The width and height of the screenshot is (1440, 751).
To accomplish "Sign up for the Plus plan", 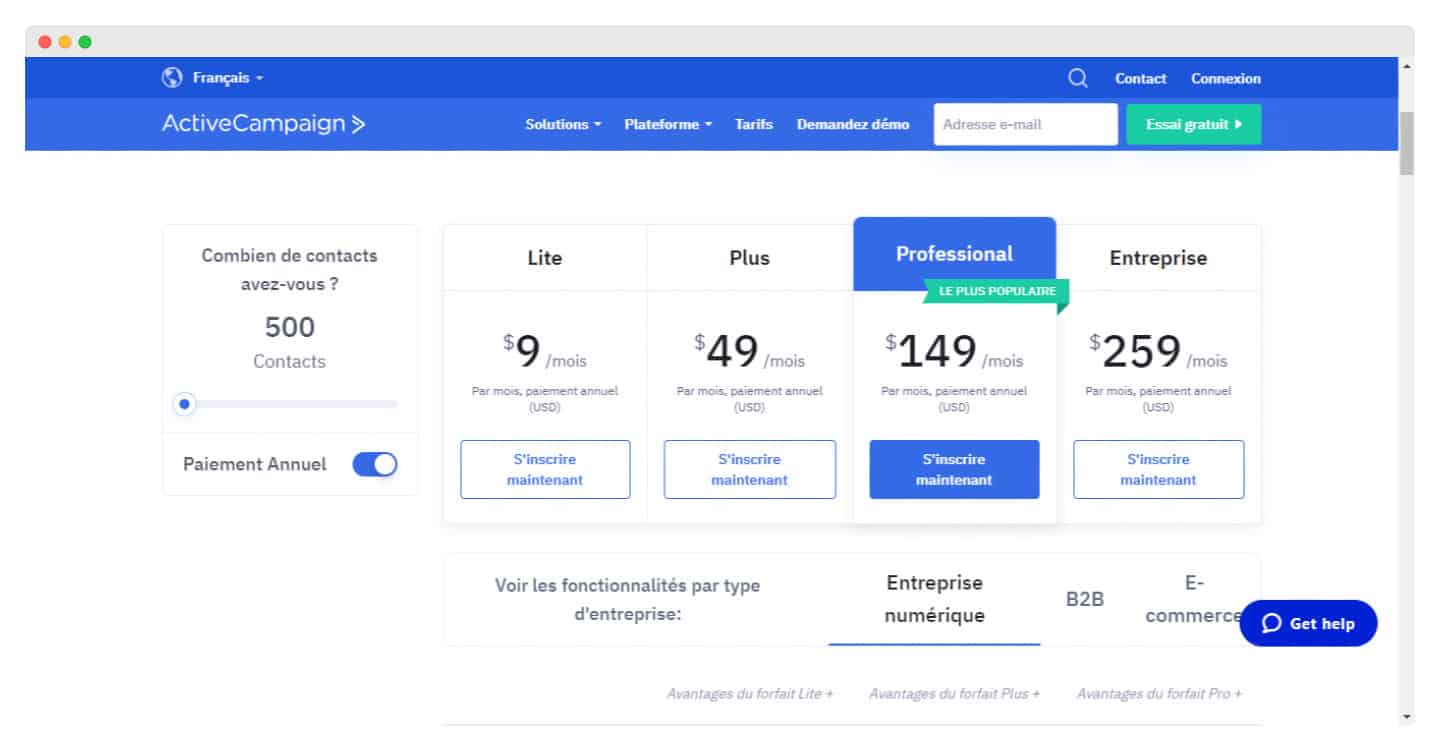I will pos(750,469).
